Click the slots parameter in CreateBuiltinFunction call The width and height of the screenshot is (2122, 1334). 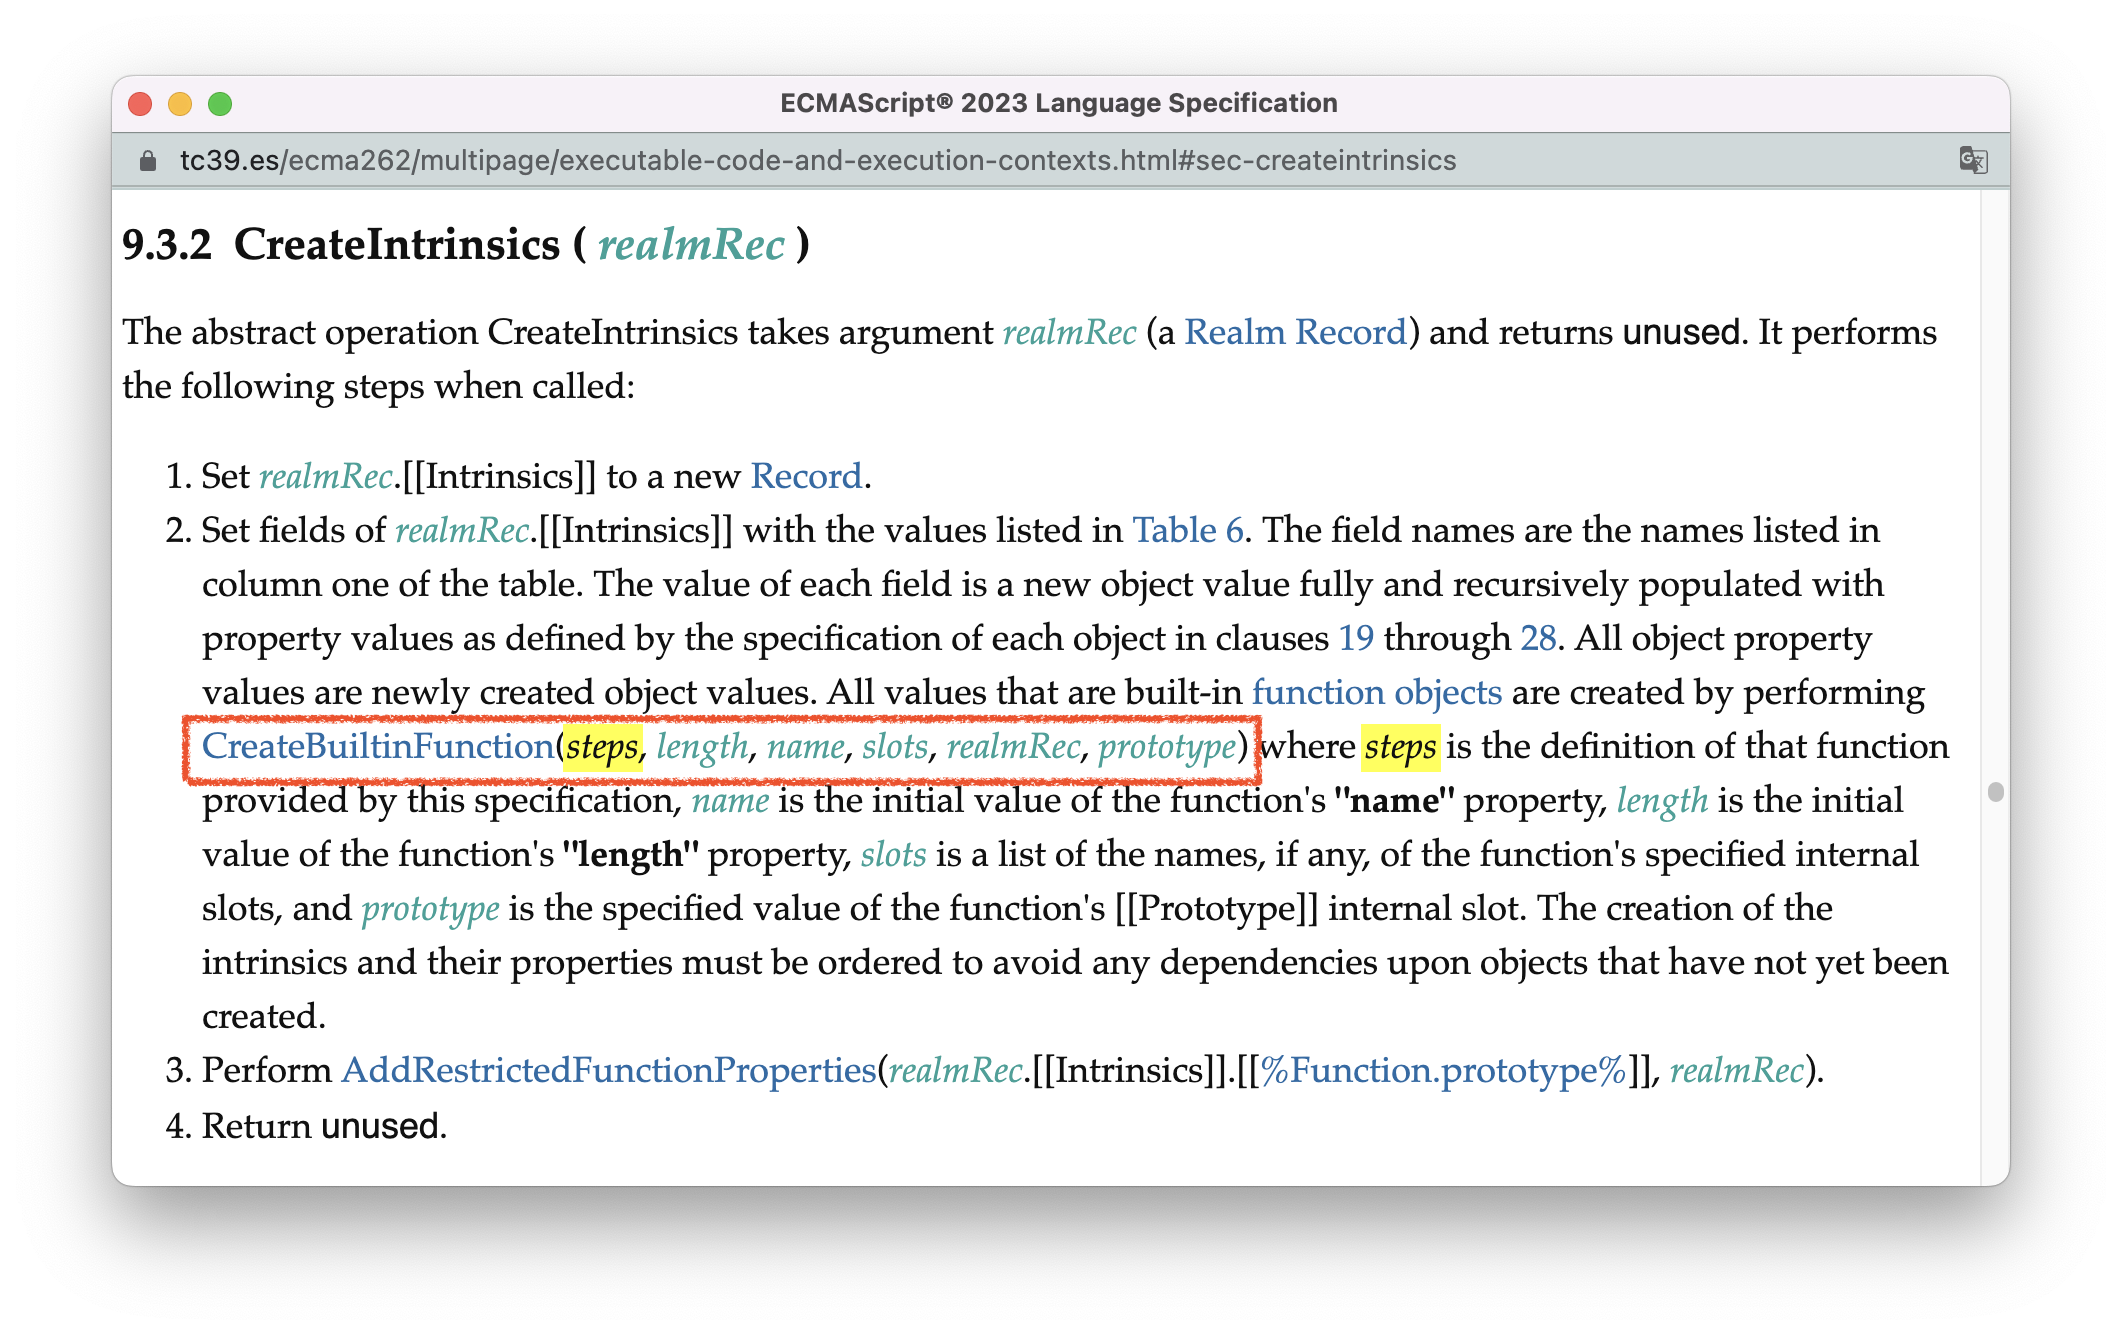[x=895, y=746]
